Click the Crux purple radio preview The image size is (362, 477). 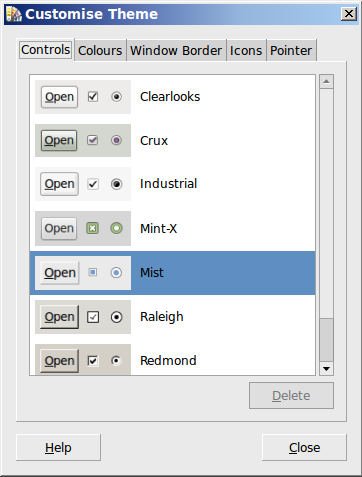pyautogui.click(x=116, y=140)
